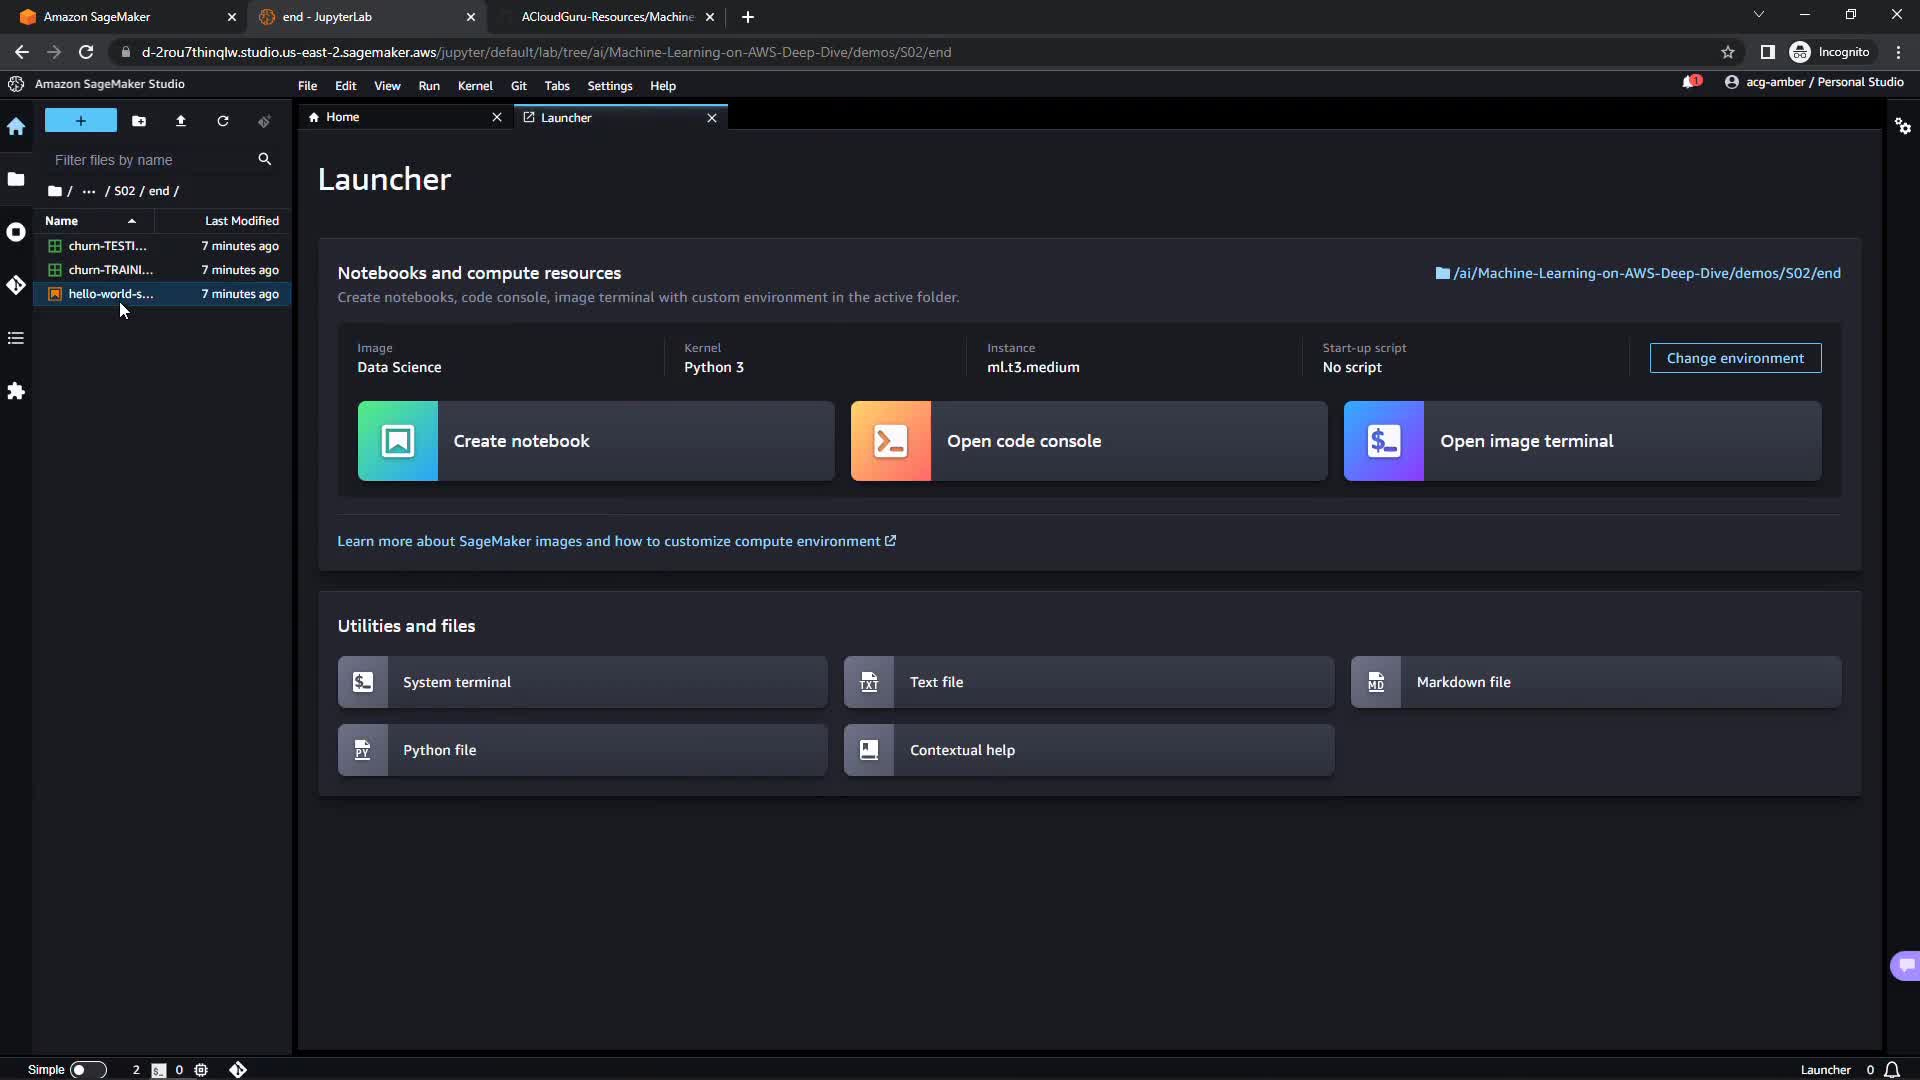1920x1080 pixels.
Task: Open running terminals and kernels panel
Action: pyautogui.click(x=16, y=232)
